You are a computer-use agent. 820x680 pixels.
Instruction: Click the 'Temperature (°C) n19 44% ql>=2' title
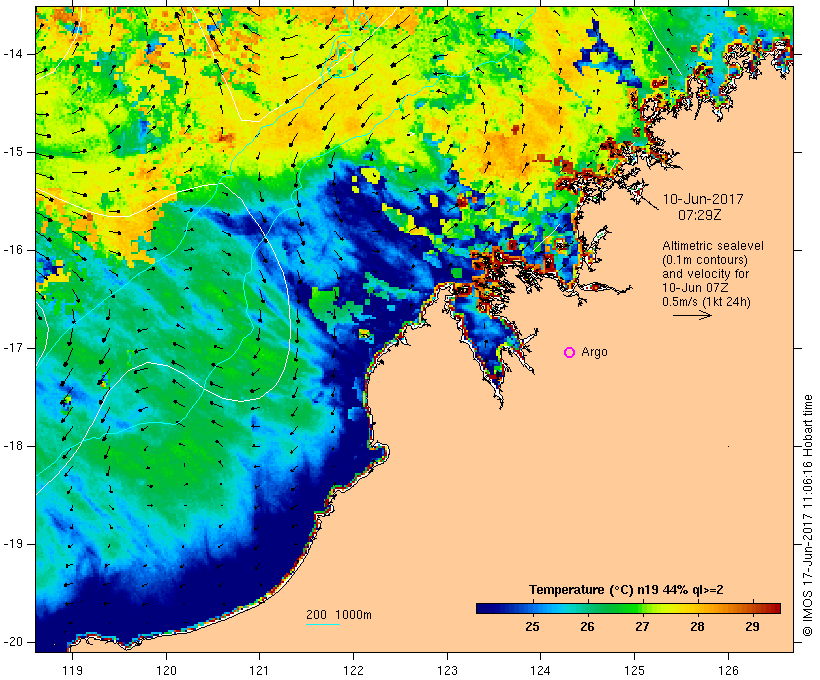coord(626,590)
